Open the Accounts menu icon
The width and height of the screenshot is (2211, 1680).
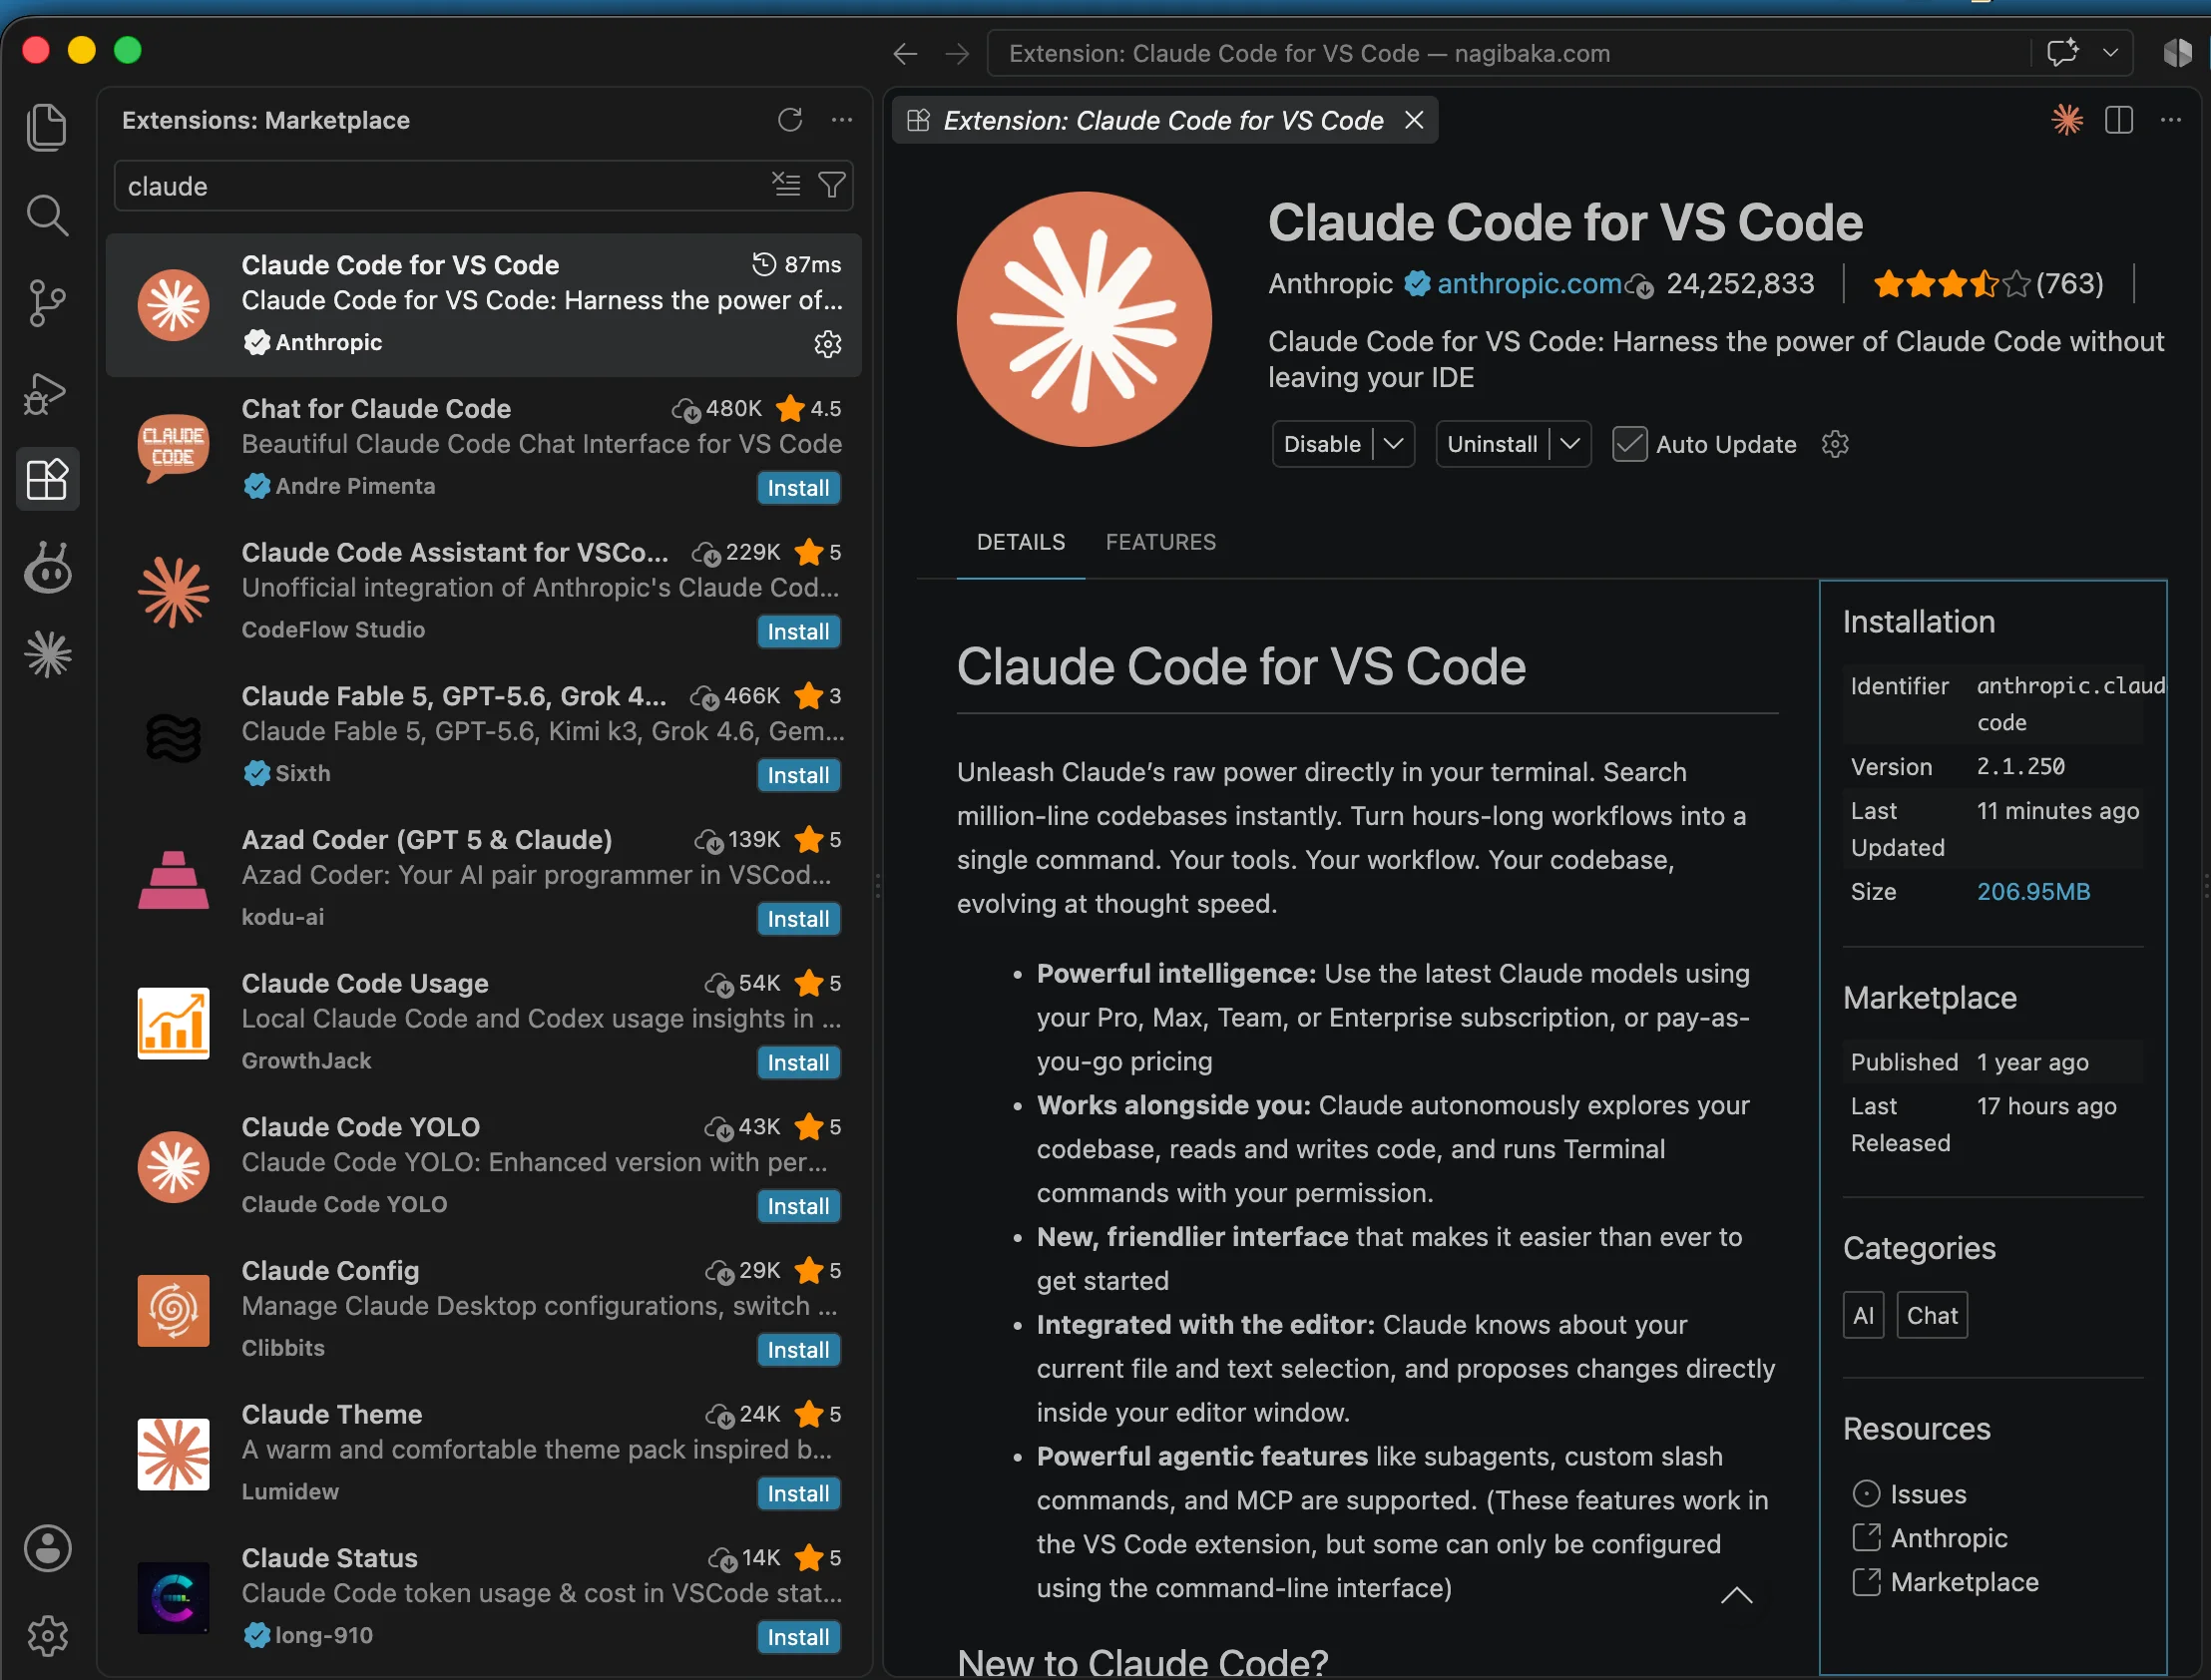pyautogui.click(x=47, y=1548)
